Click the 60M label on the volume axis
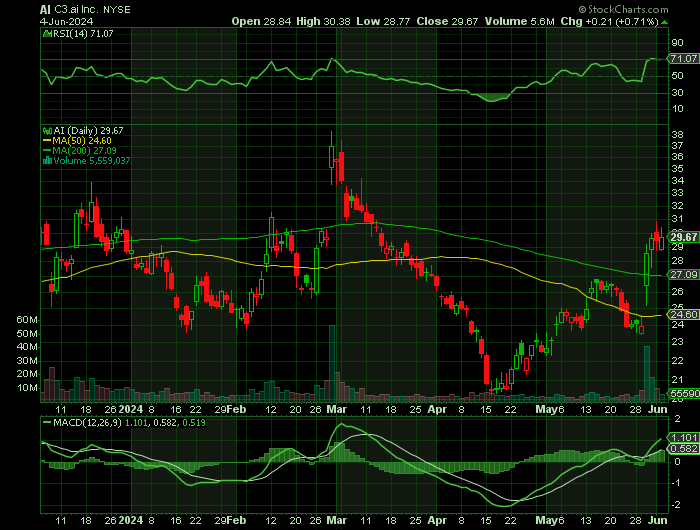The width and height of the screenshot is (700, 530). pyautogui.click(x=27, y=320)
